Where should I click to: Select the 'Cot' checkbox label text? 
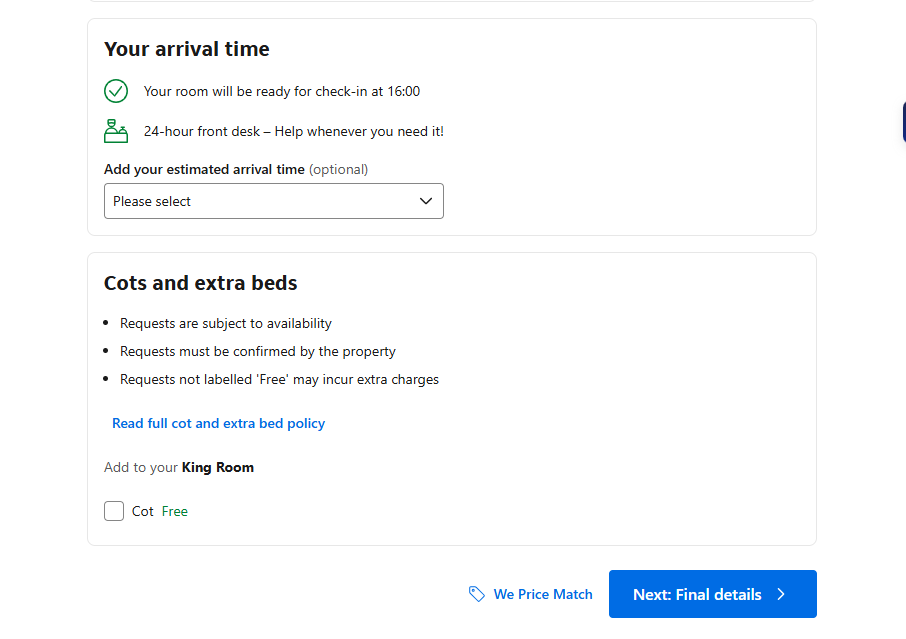point(143,511)
